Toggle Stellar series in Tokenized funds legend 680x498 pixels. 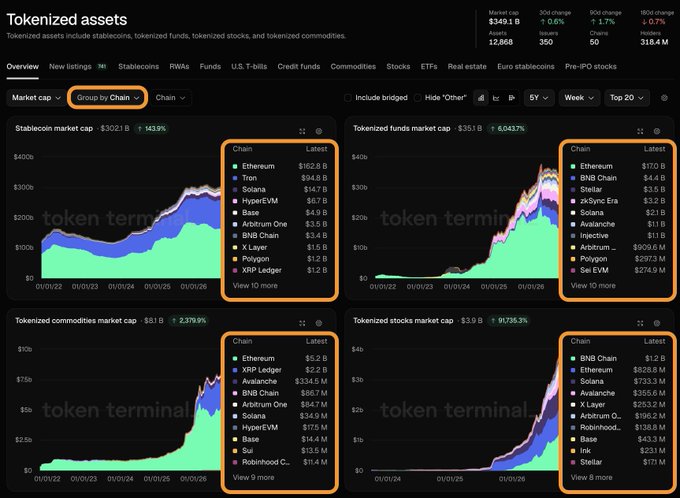click(x=618, y=190)
